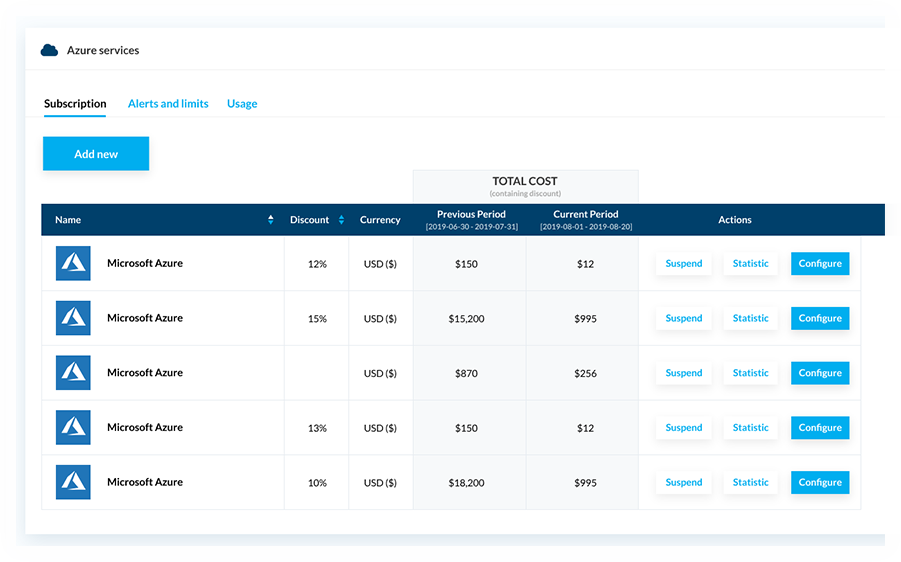901x562 pixels.
Task: Suspend the subscription with 10% discount
Action: (x=684, y=482)
